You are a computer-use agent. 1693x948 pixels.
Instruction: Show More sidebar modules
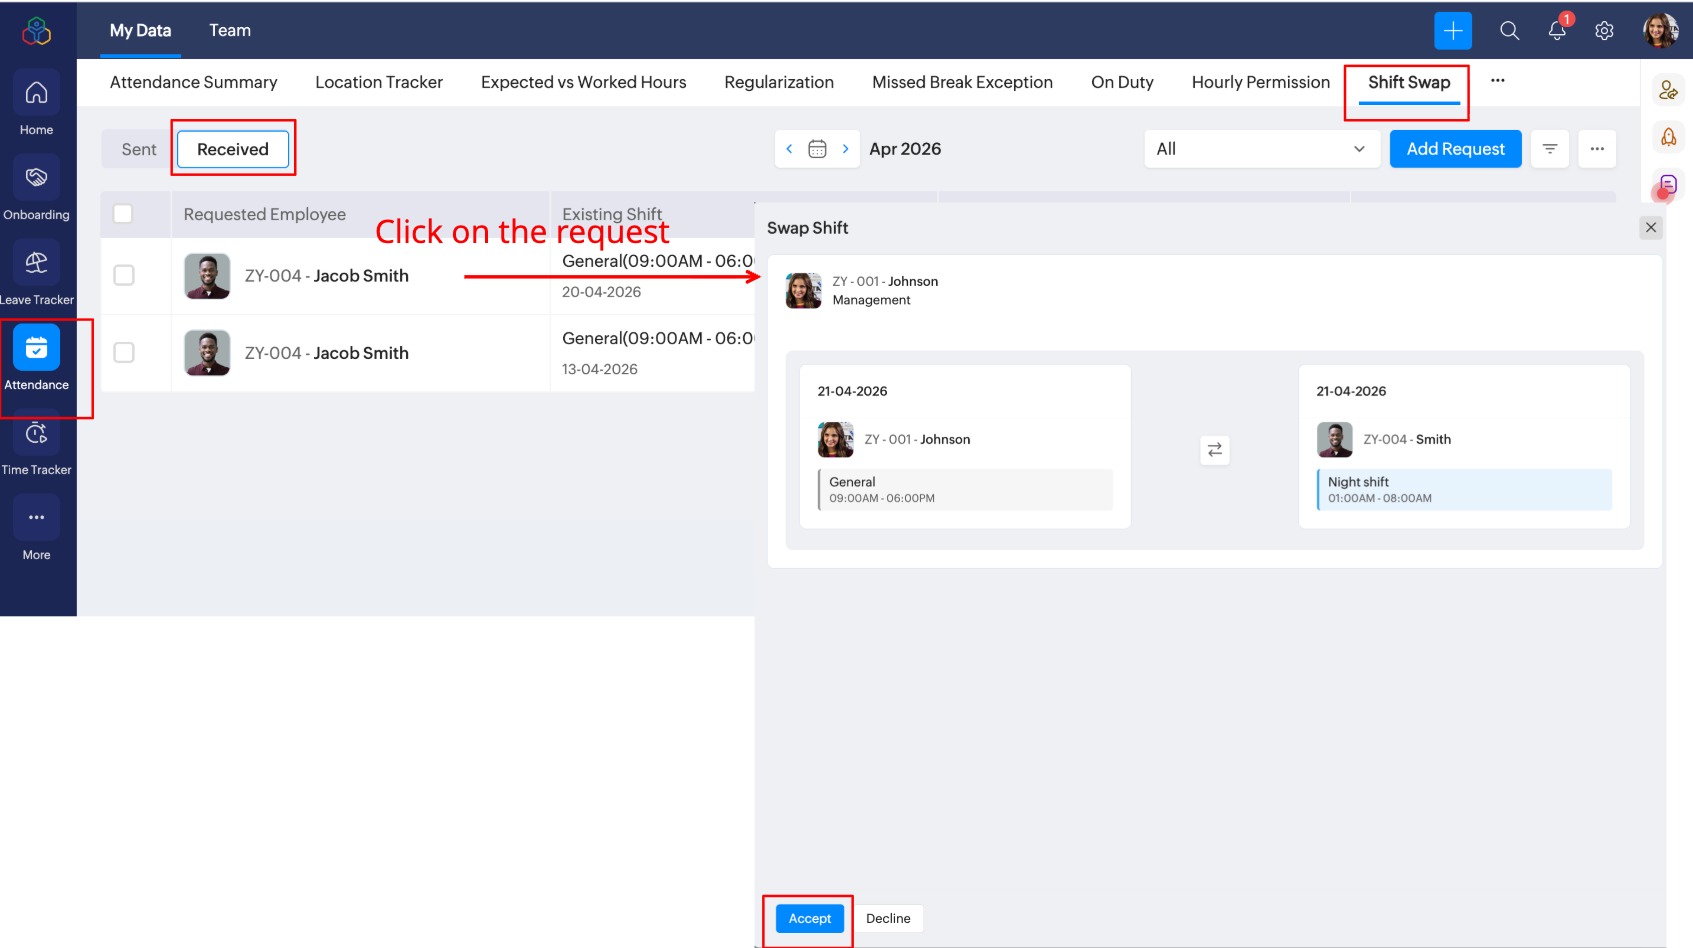coord(36,529)
